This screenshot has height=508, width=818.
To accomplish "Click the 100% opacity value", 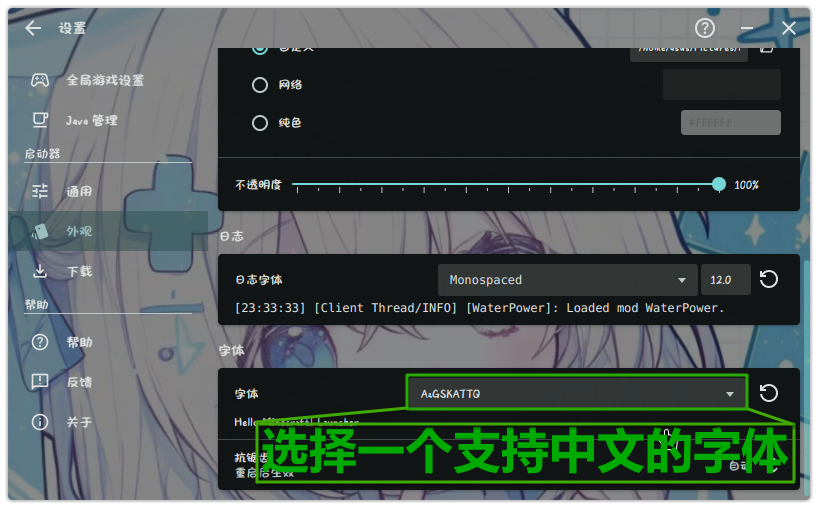I will (747, 185).
